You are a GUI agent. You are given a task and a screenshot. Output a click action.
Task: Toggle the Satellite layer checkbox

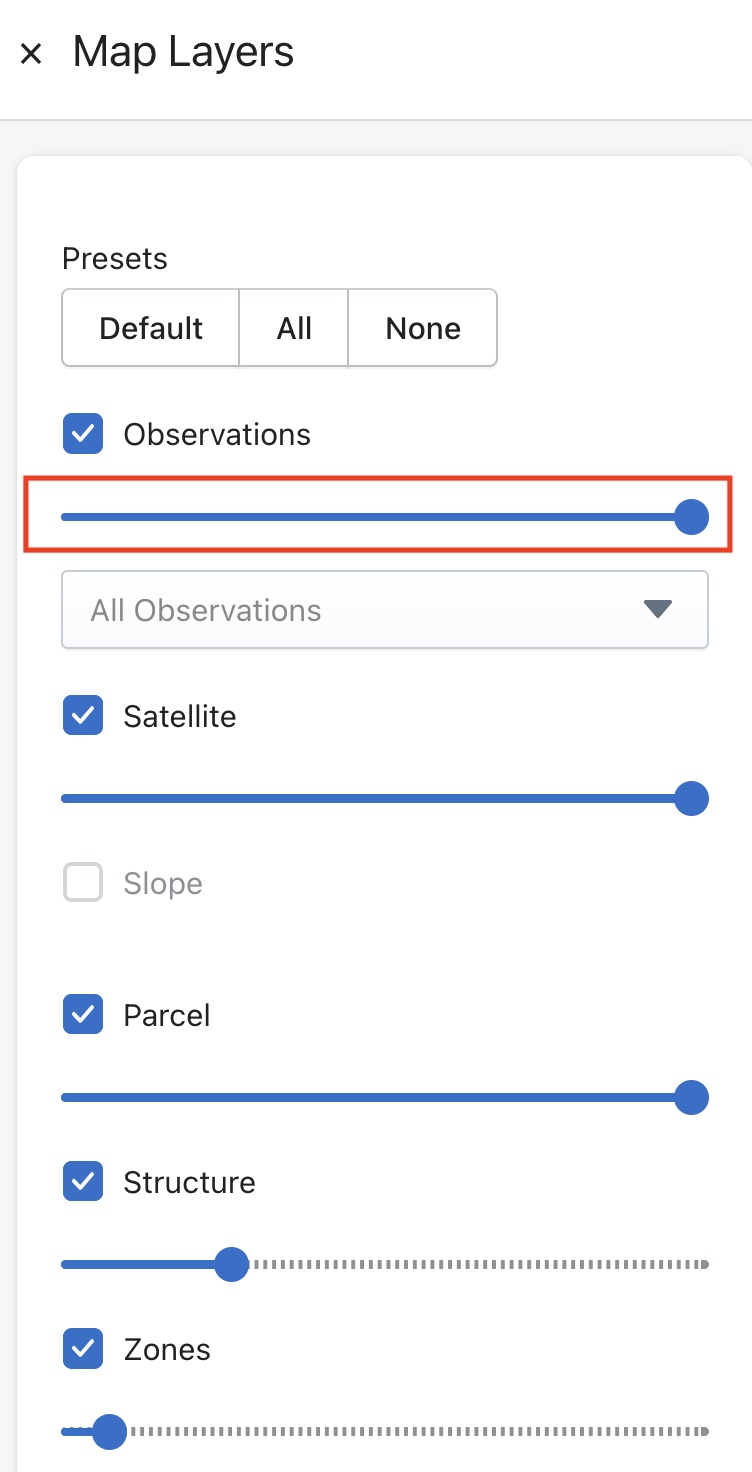point(83,716)
